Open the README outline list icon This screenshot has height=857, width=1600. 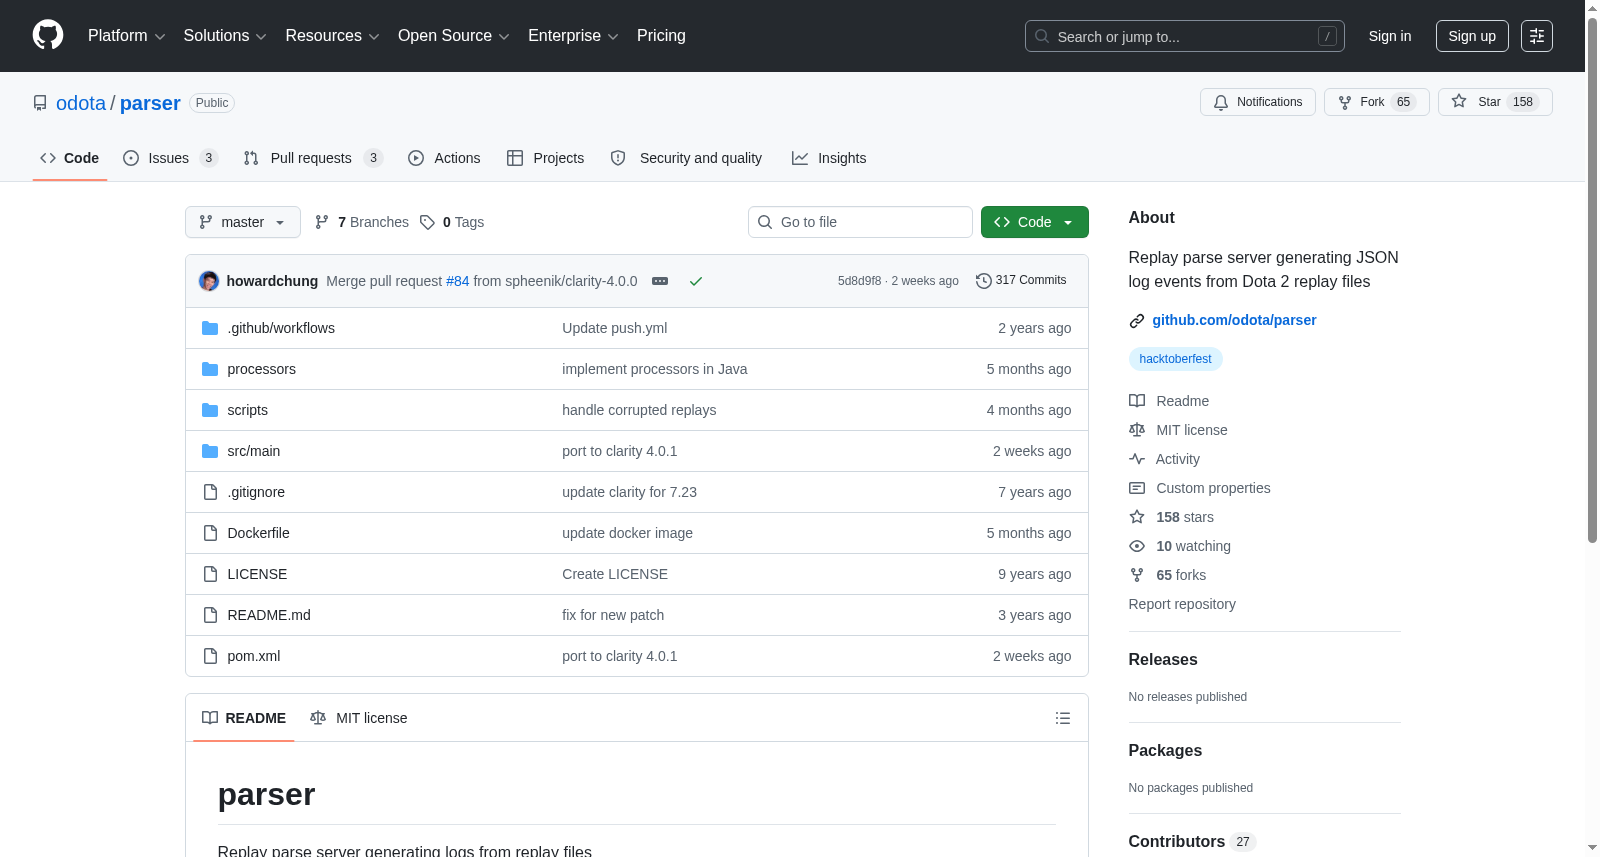click(x=1063, y=718)
